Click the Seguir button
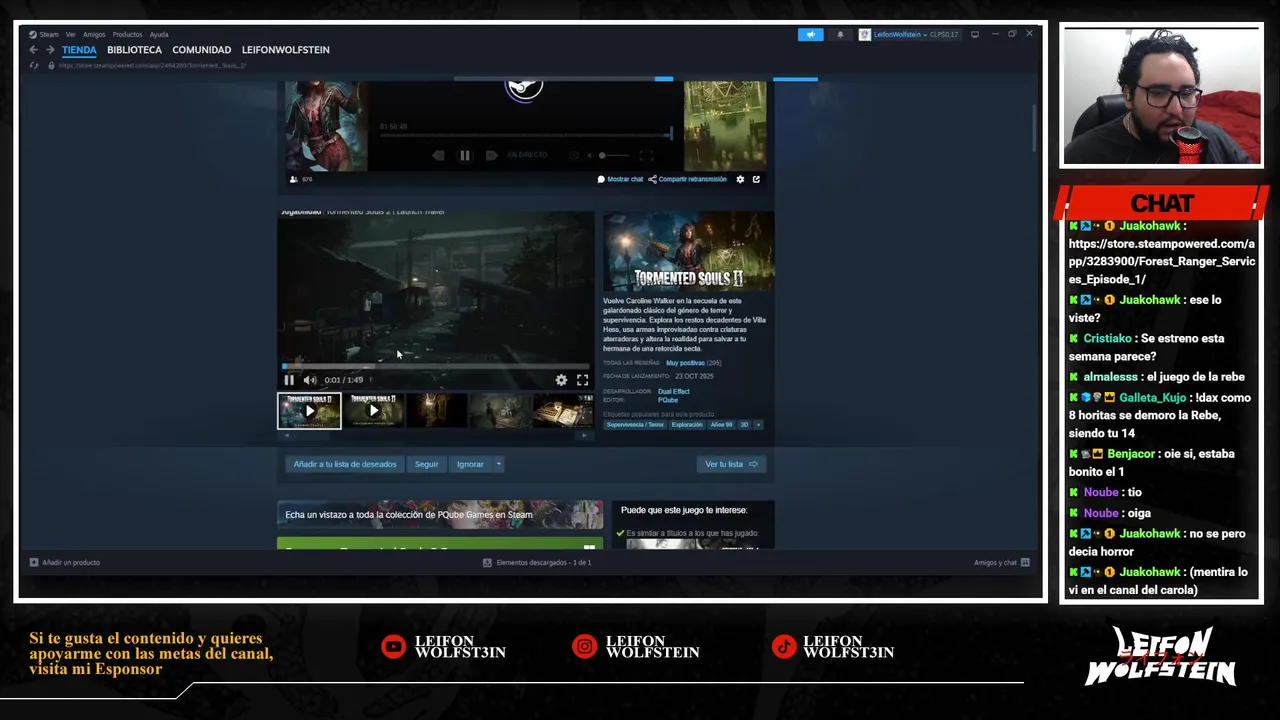This screenshot has width=1280, height=720. click(x=427, y=464)
